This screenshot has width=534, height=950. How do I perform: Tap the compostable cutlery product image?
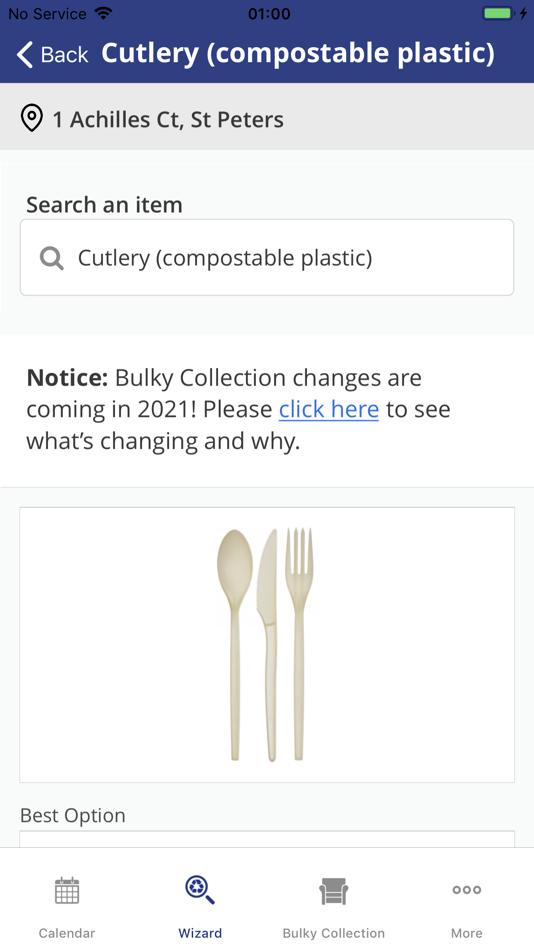tap(265, 645)
